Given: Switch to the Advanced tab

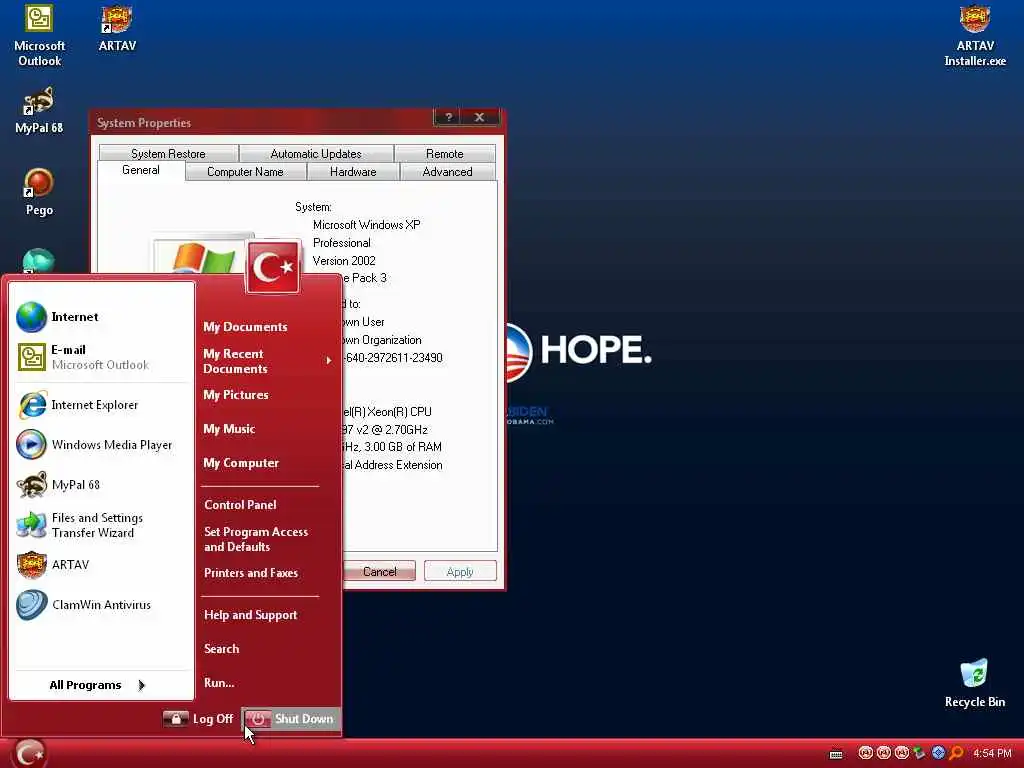Looking at the screenshot, I should [447, 172].
